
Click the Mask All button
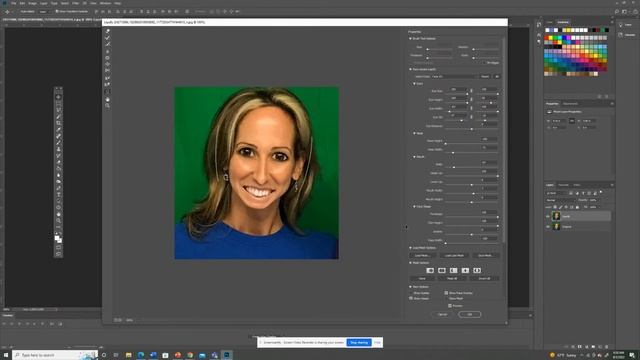coord(452,278)
